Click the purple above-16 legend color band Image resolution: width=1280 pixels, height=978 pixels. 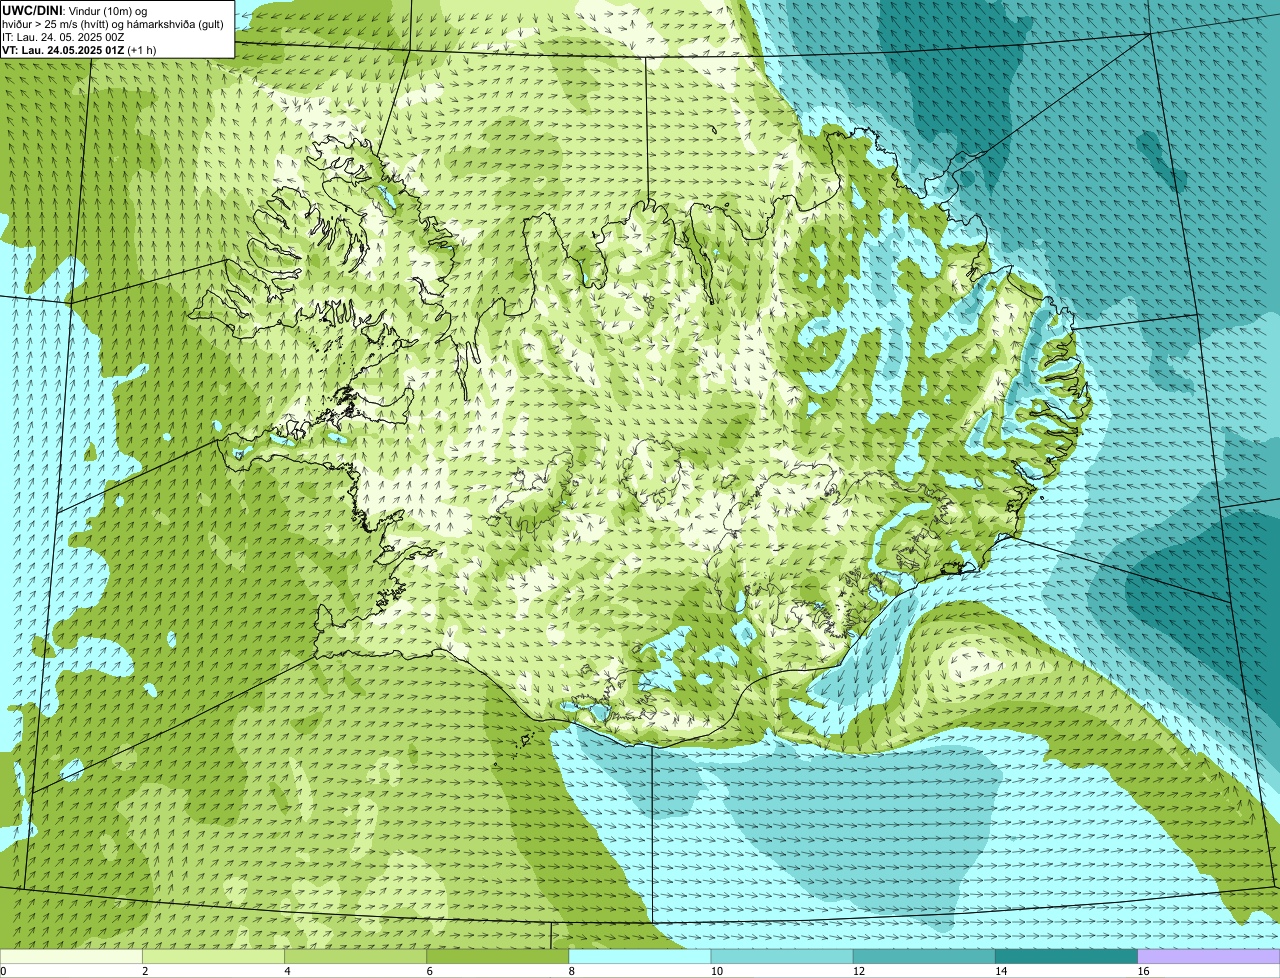[x=1209, y=956]
